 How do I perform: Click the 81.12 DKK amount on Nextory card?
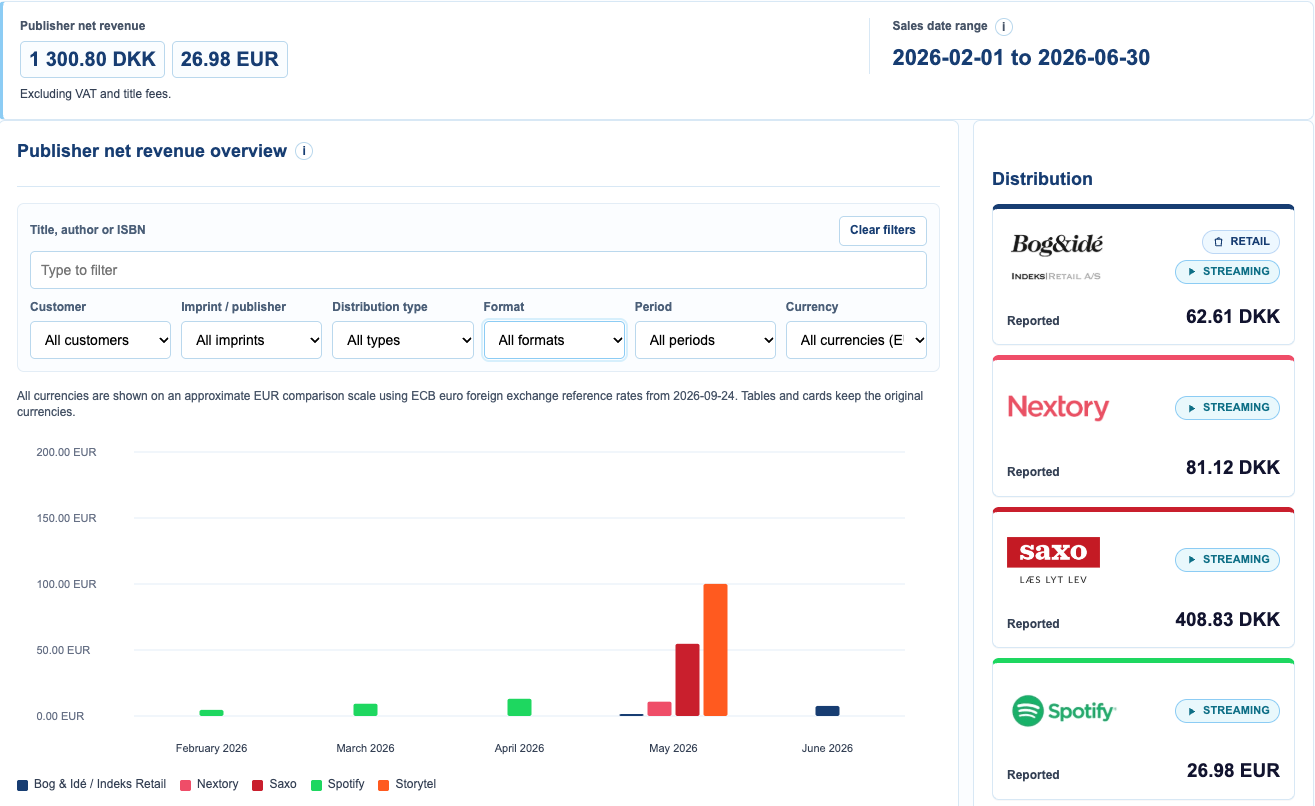pyautogui.click(x=1233, y=468)
